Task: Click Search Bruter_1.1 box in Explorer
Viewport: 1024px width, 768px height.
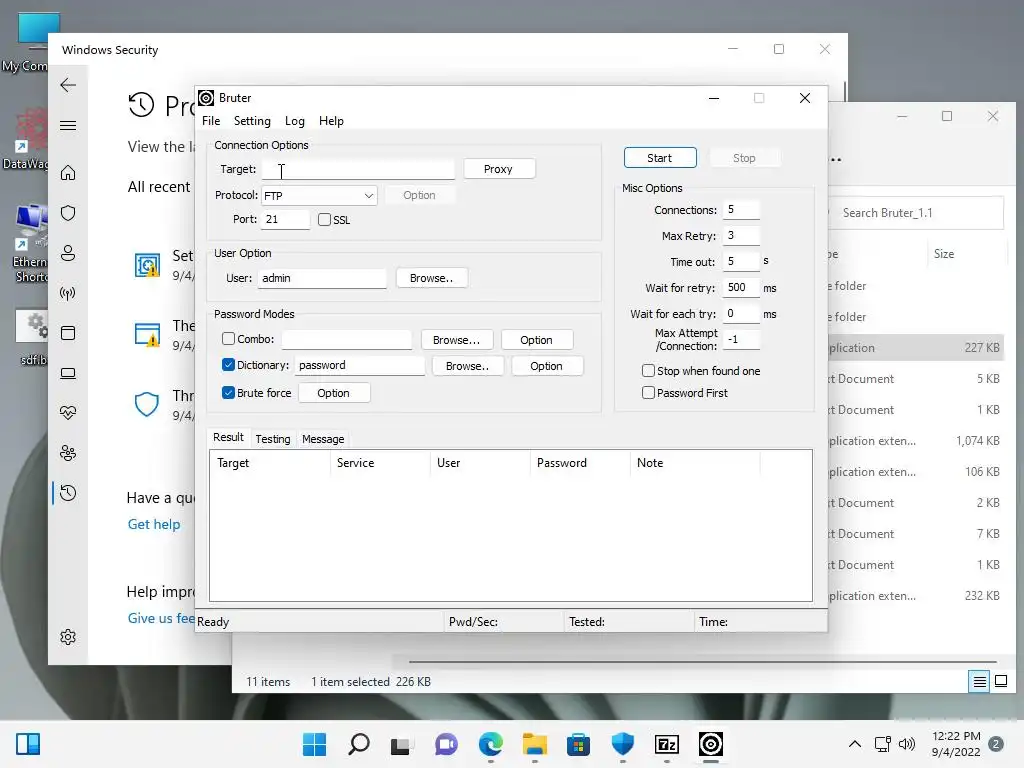Action: 915,213
